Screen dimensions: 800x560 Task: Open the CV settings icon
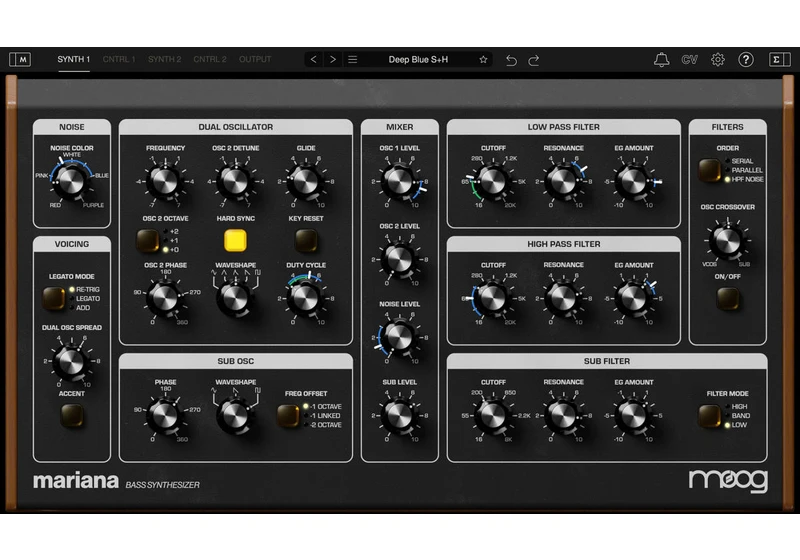tap(689, 60)
